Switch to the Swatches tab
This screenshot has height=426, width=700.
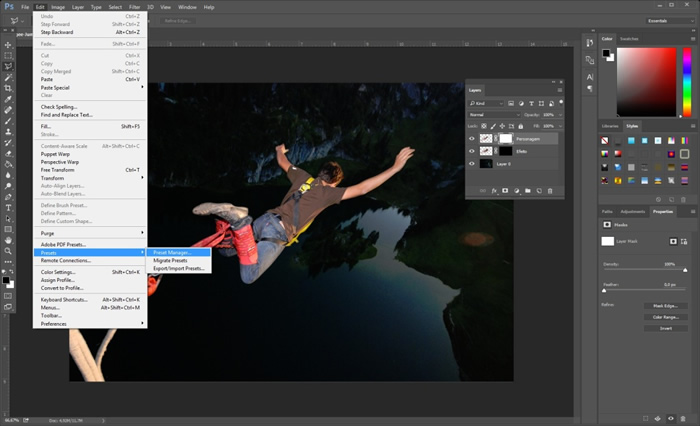tap(629, 38)
